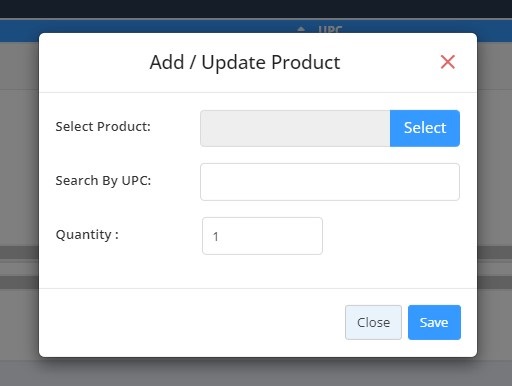Screen dimensions: 512x386
Task: Click the UPC column header behind the dialog
Action: (x=330, y=29)
